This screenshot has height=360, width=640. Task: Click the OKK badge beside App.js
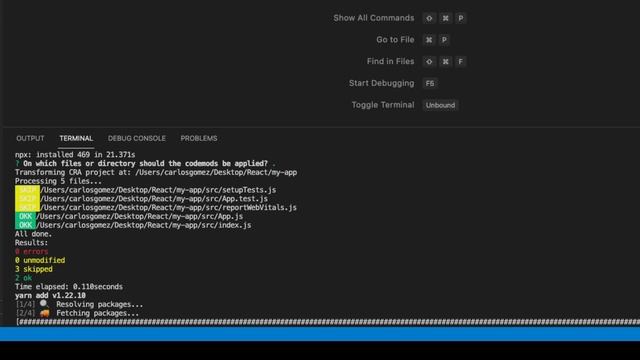pyautogui.click(x=25, y=216)
